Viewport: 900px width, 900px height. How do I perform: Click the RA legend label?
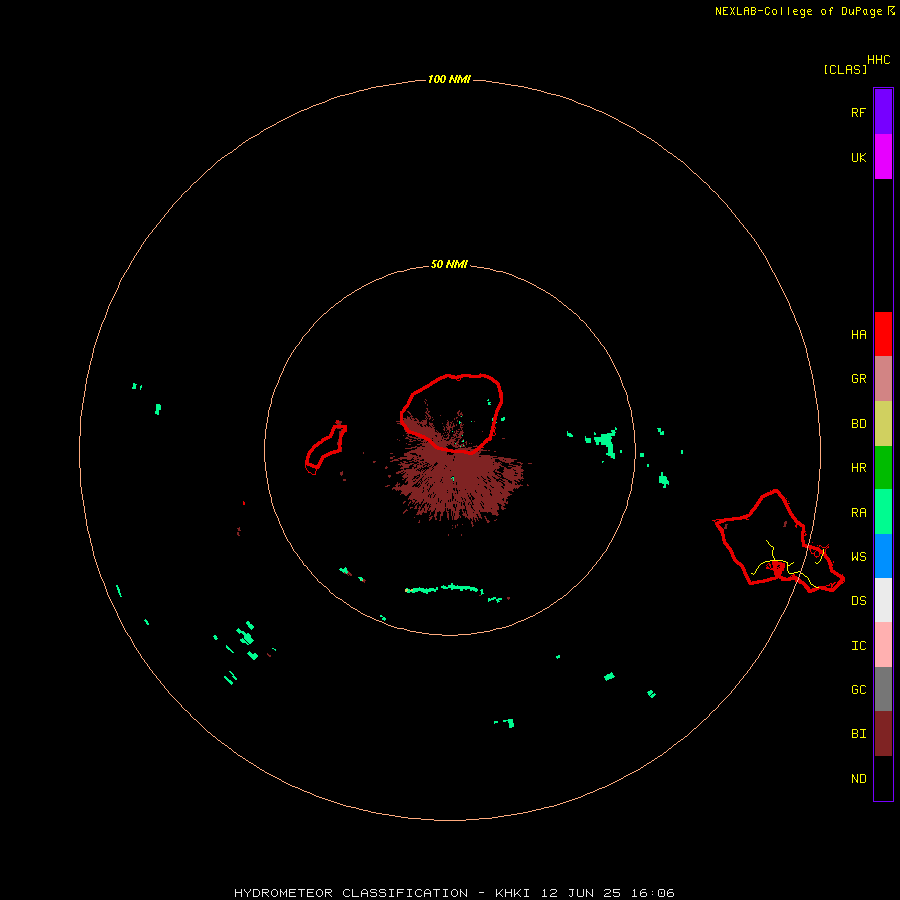(858, 512)
